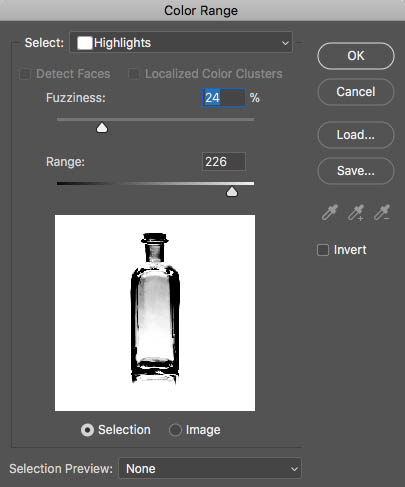Click the Range value input field
405x487 pixels.
coord(224,162)
